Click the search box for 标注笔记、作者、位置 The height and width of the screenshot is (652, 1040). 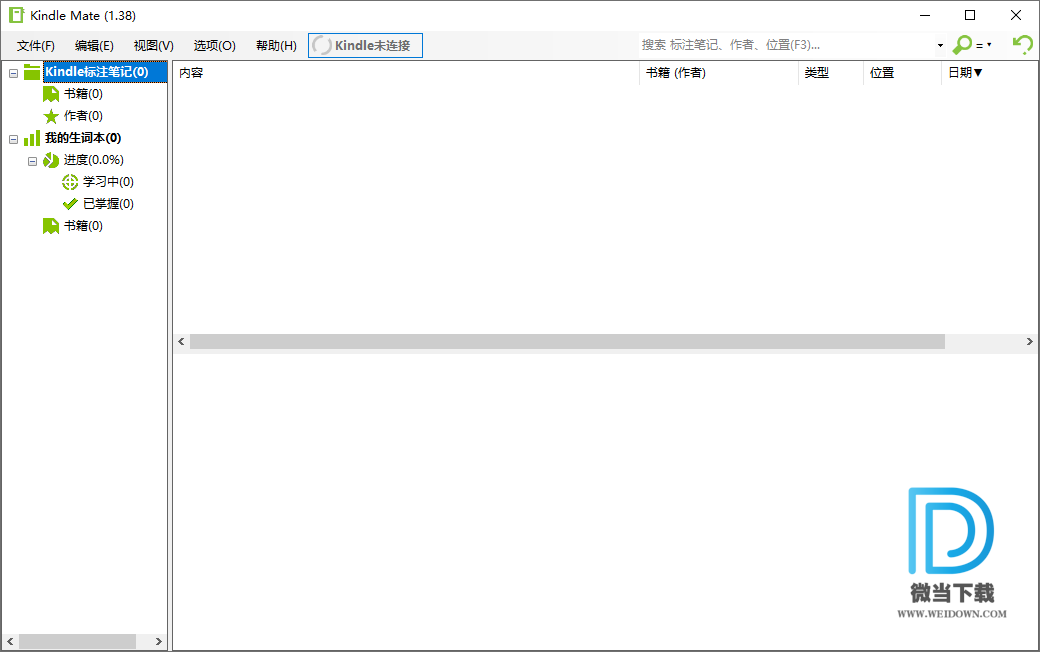787,45
